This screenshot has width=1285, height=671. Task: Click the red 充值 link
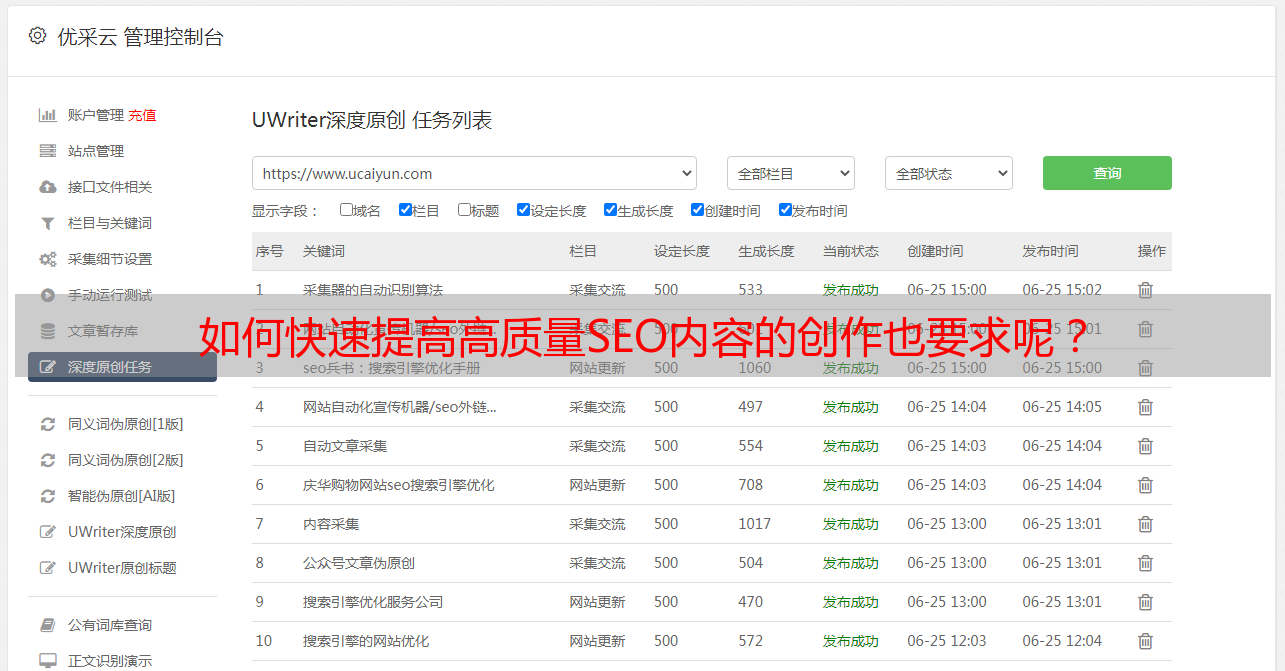coord(142,115)
